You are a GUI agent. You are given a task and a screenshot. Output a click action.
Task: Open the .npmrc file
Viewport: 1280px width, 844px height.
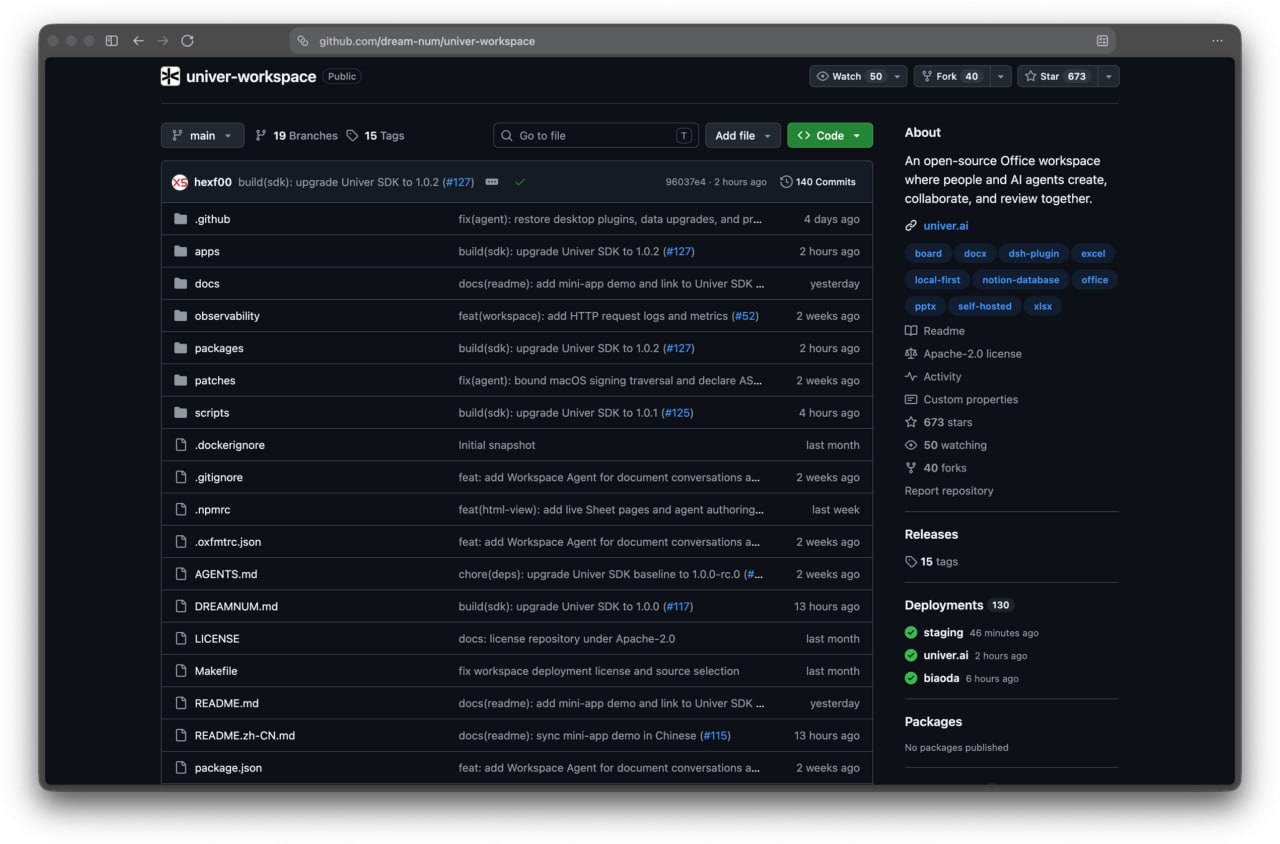tap(213, 510)
